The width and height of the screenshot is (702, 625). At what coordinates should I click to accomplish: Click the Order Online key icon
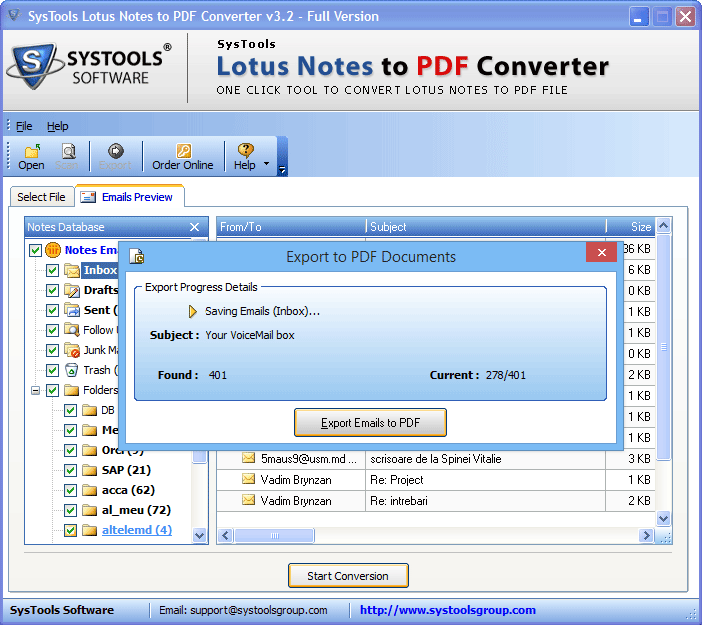point(183,151)
